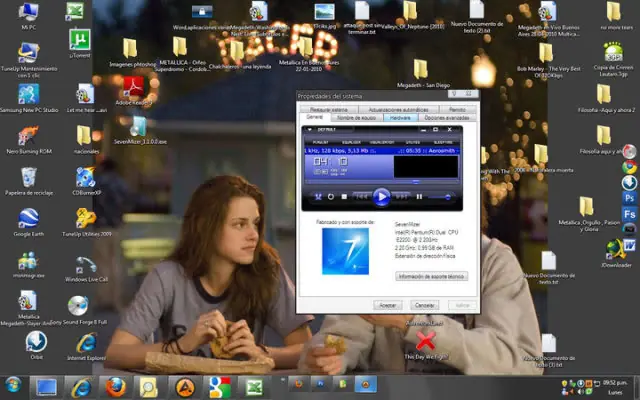The width and height of the screenshot is (640, 400).
Task: Click the Windows Start orb
Action: (13, 385)
